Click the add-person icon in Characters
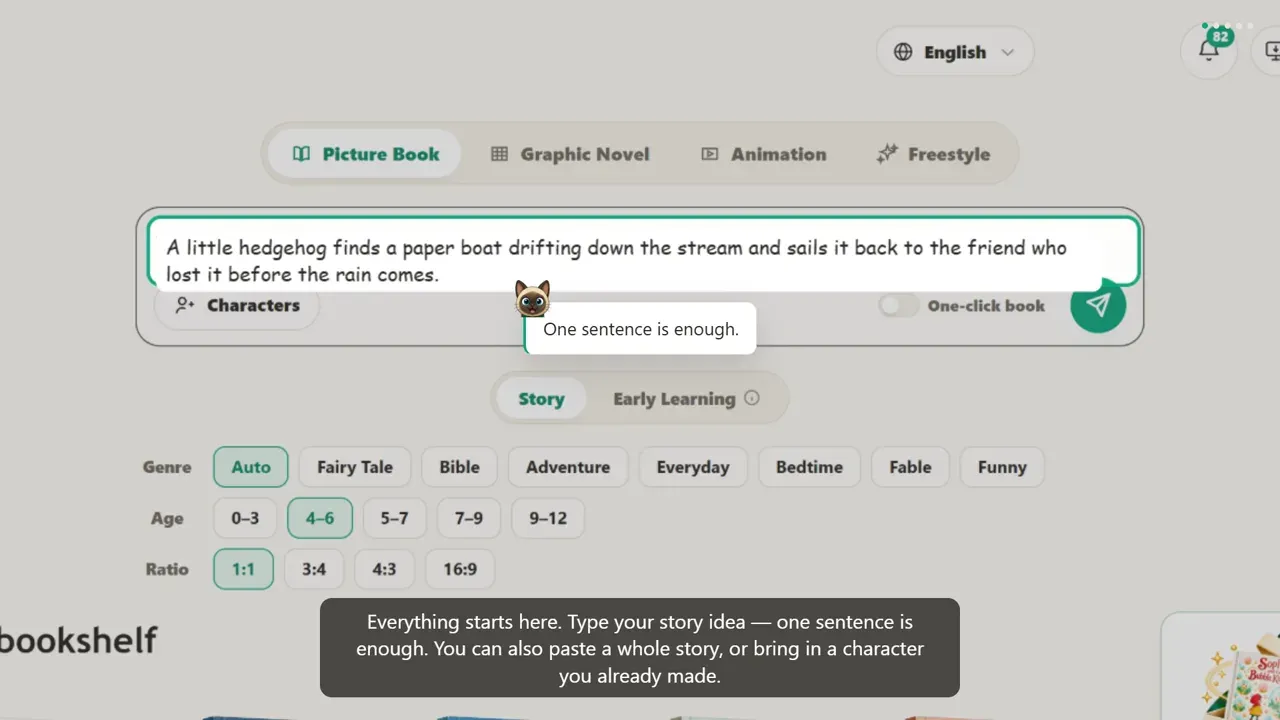 click(x=185, y=305)
